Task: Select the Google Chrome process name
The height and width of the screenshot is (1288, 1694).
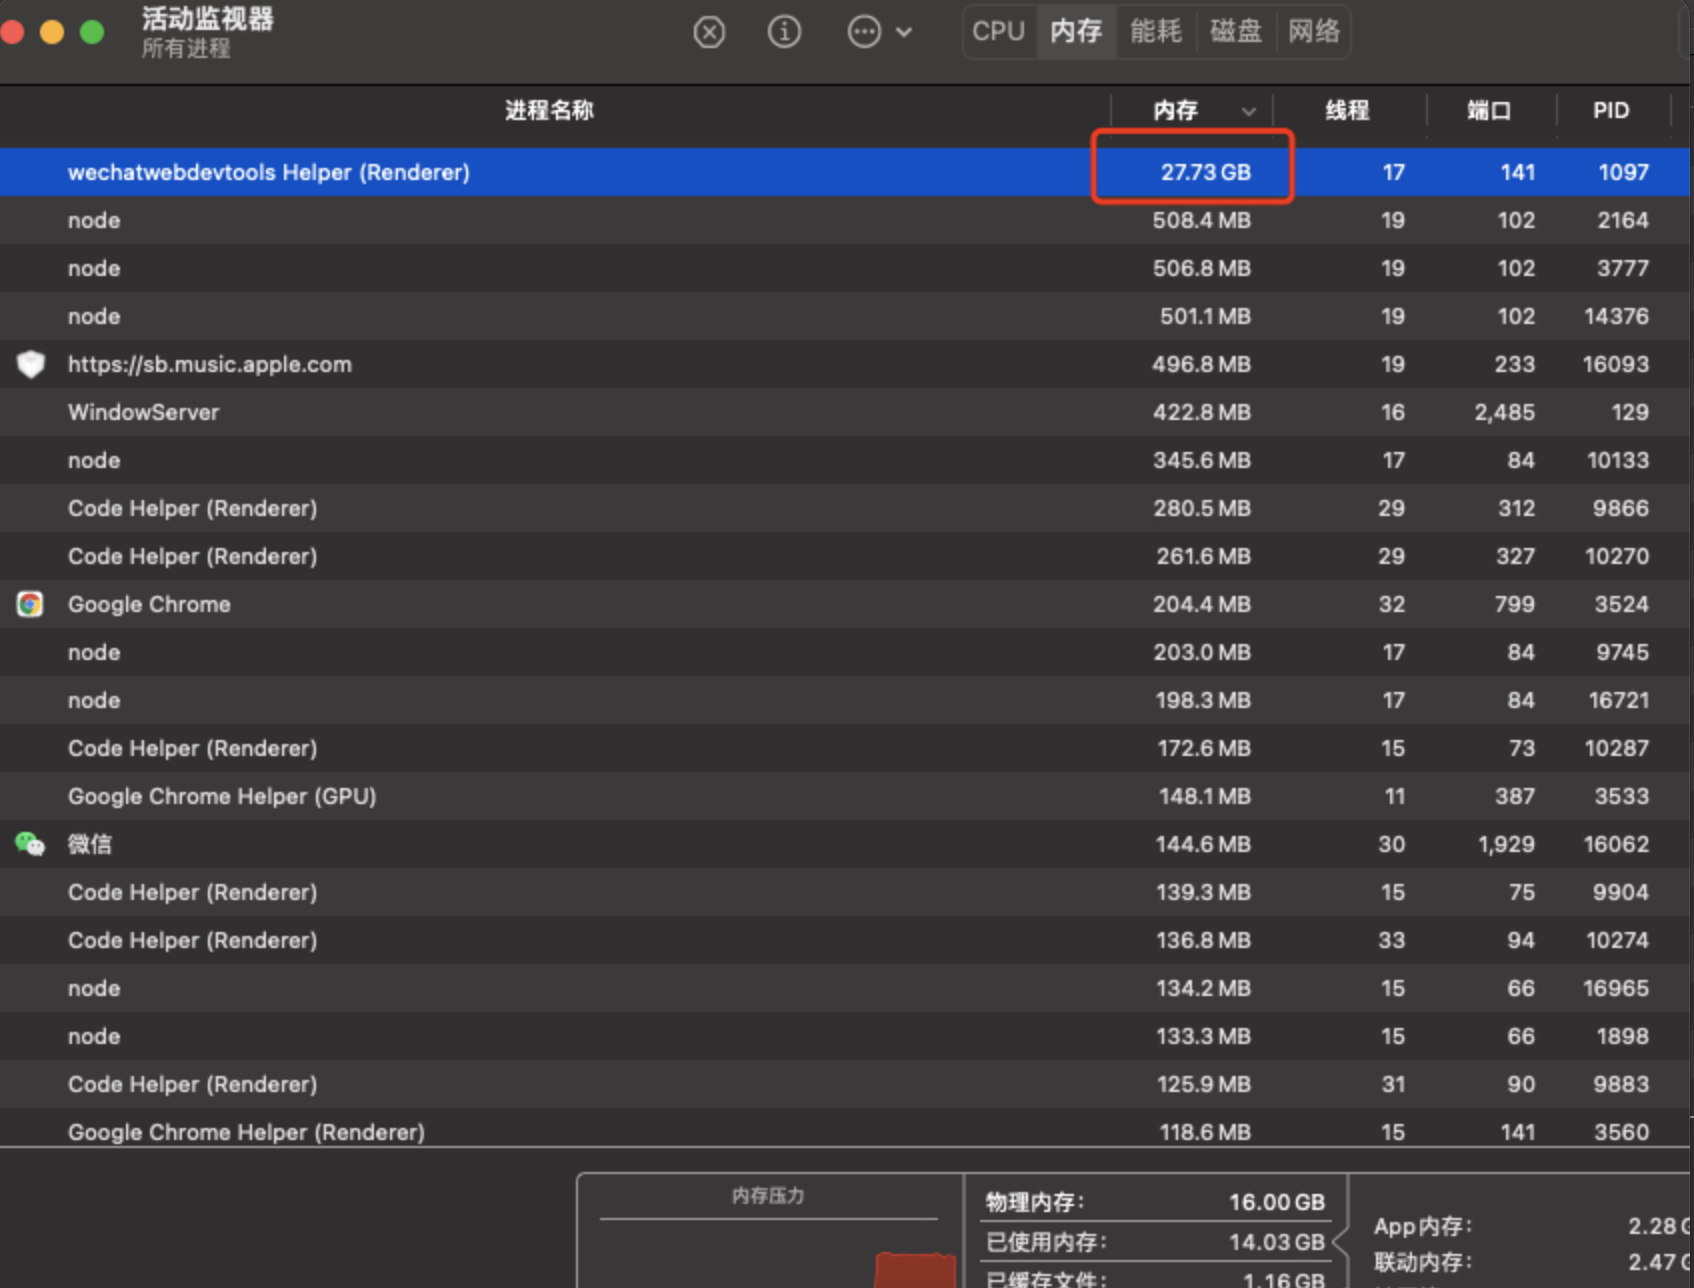Action: click(149, 604)
